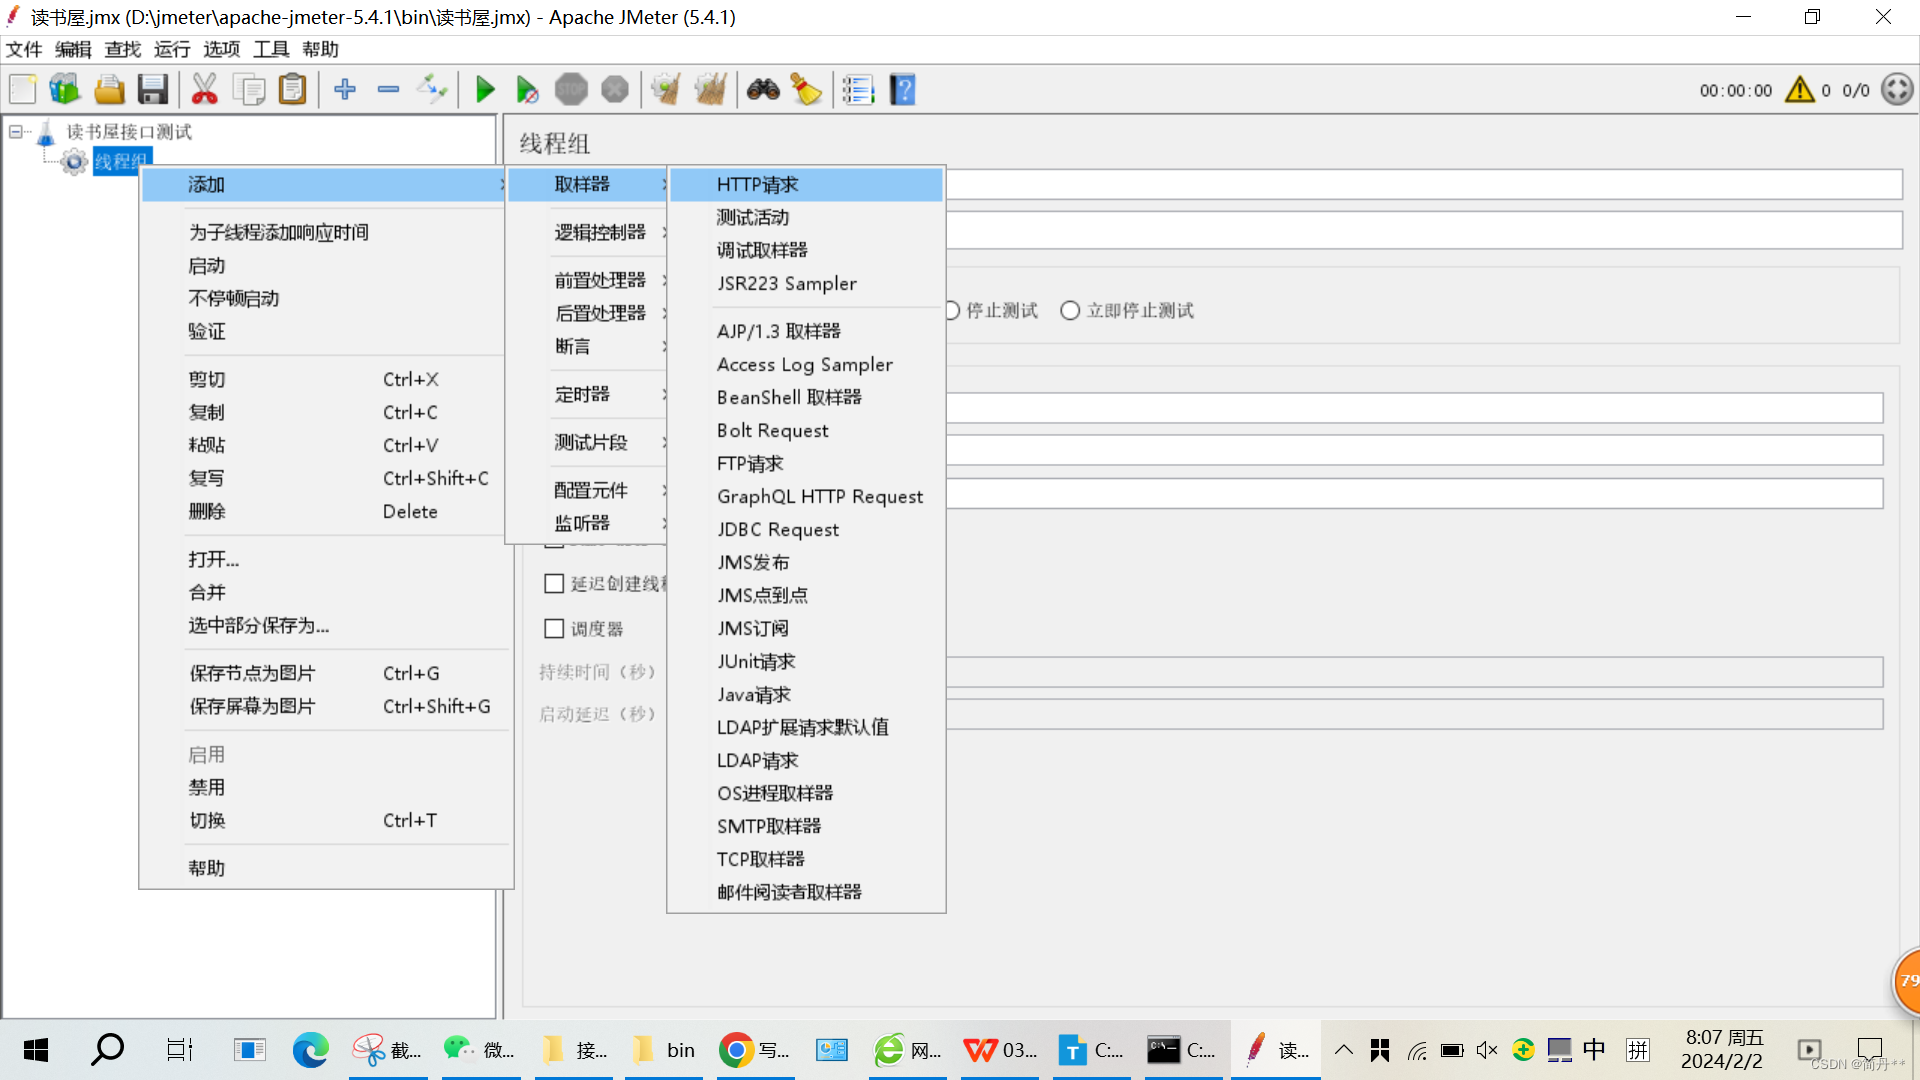Click the volume icon in system tray
The height and width of the screenshot is (1080, 1920).
(1487, 1050)
